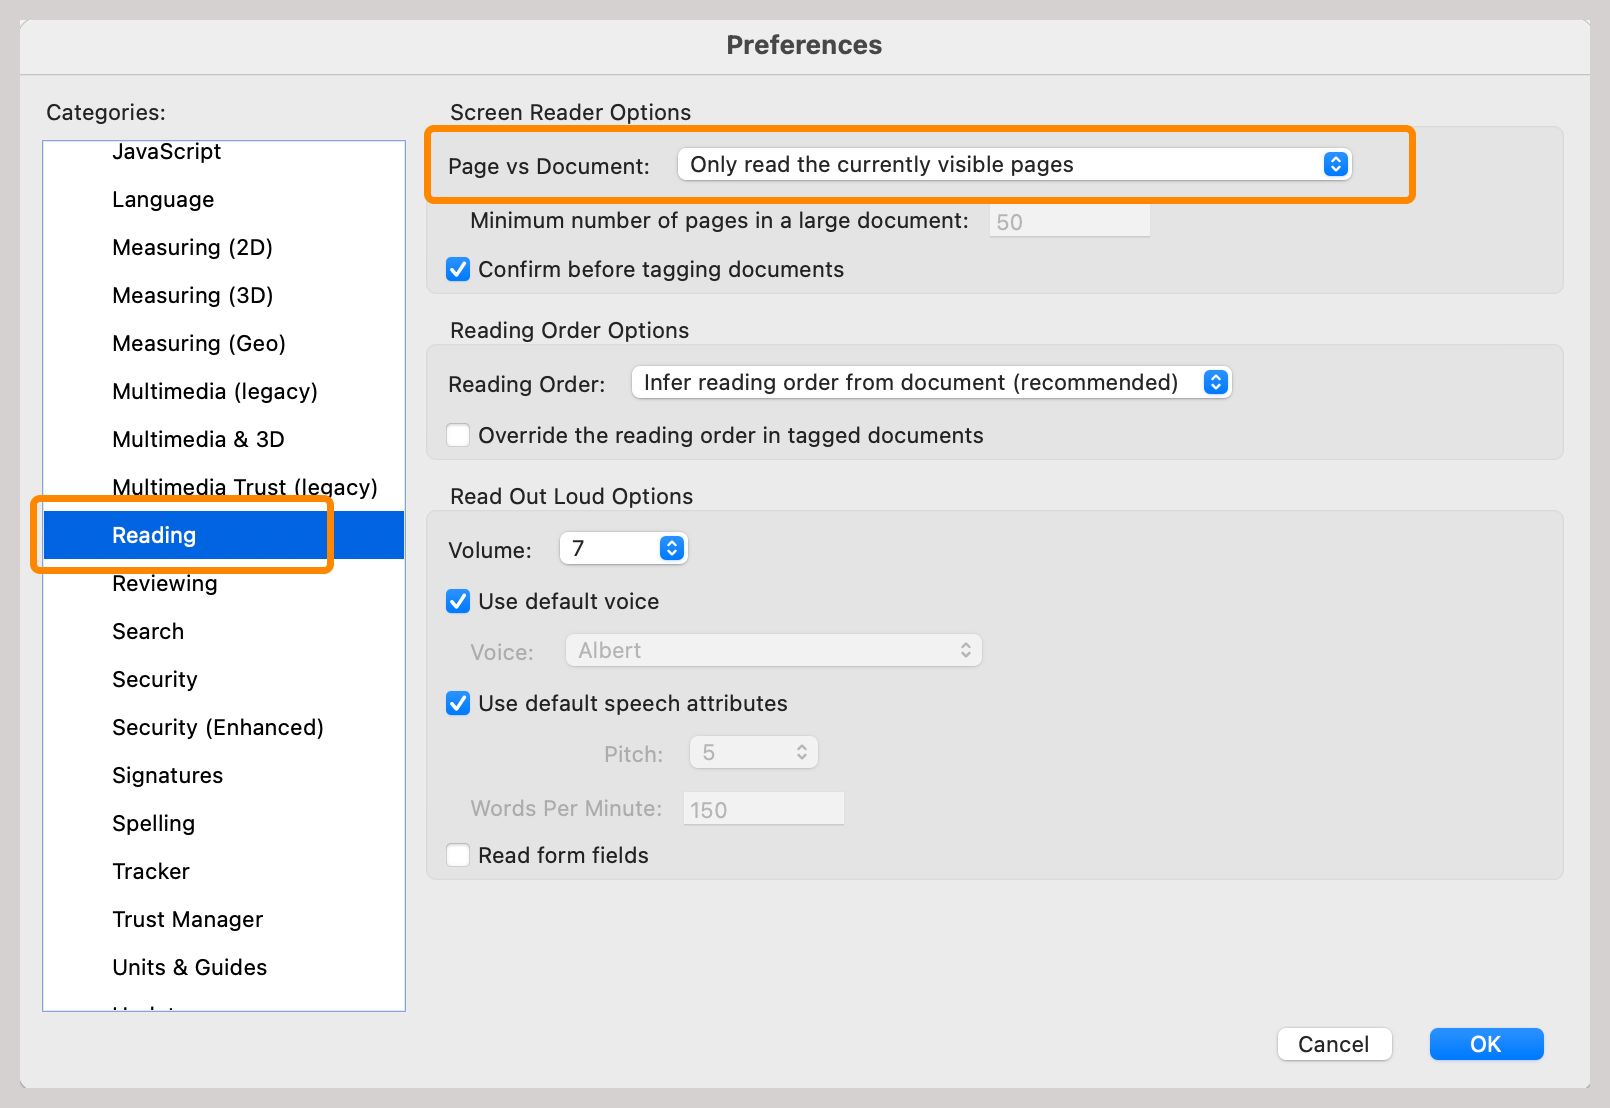1610x1108 pixels.
Task: Select Units & Guides category
Action: 190,968
